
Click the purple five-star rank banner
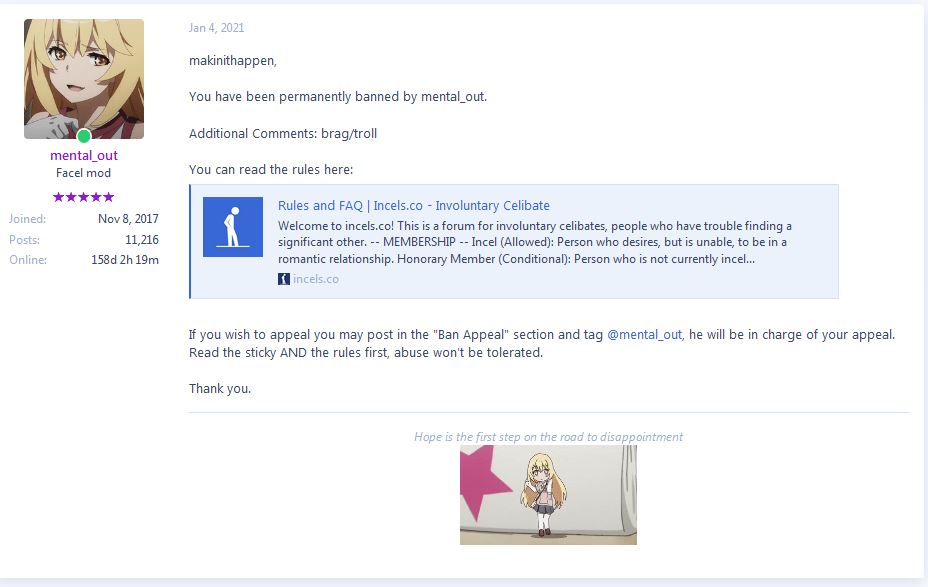coord(83,196)
